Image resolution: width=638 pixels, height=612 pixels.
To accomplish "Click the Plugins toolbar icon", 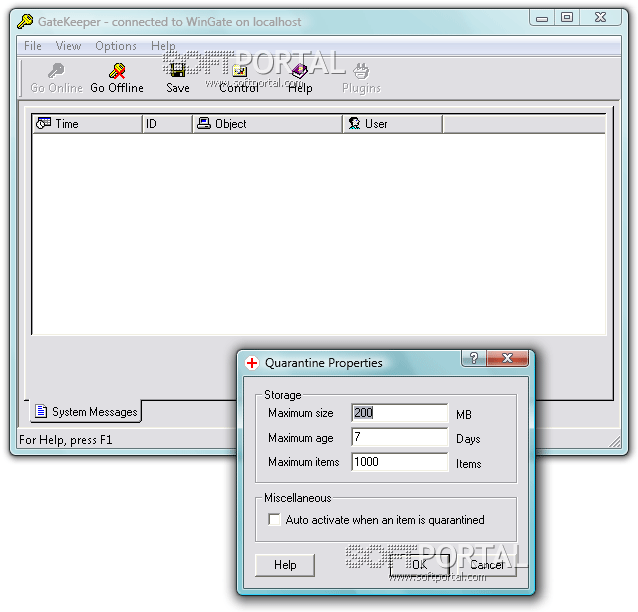I will (361, 71).
